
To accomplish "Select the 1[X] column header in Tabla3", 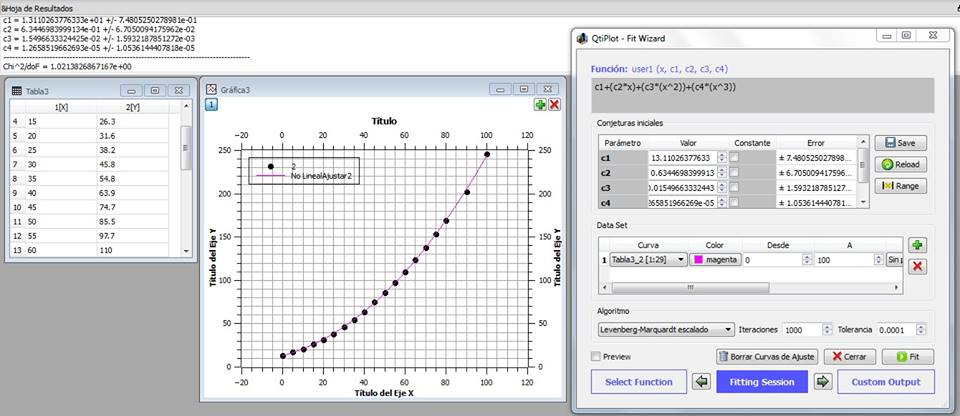I will 61,108.
